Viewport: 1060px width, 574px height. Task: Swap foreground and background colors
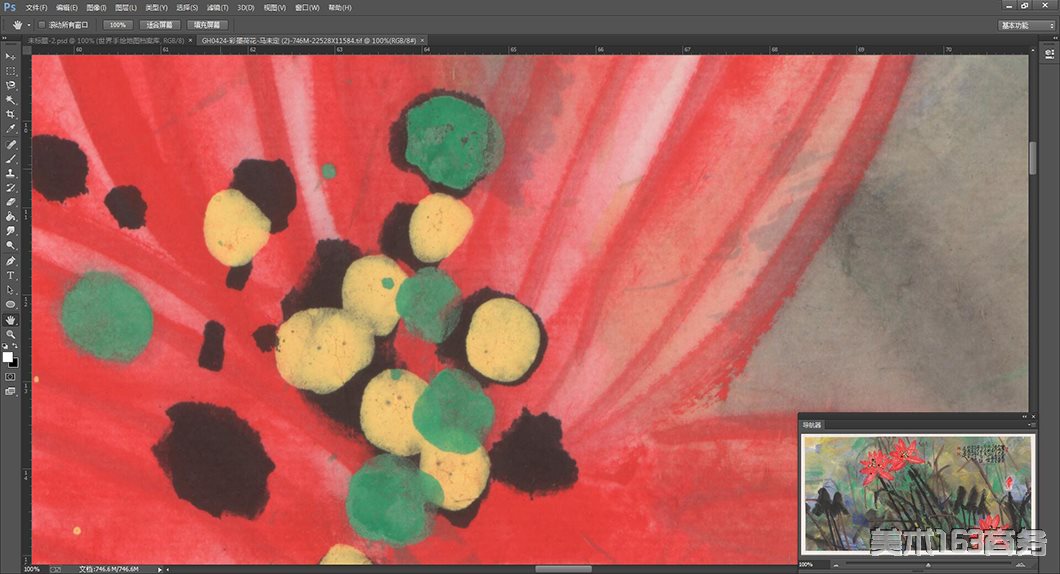click(15, 346)
